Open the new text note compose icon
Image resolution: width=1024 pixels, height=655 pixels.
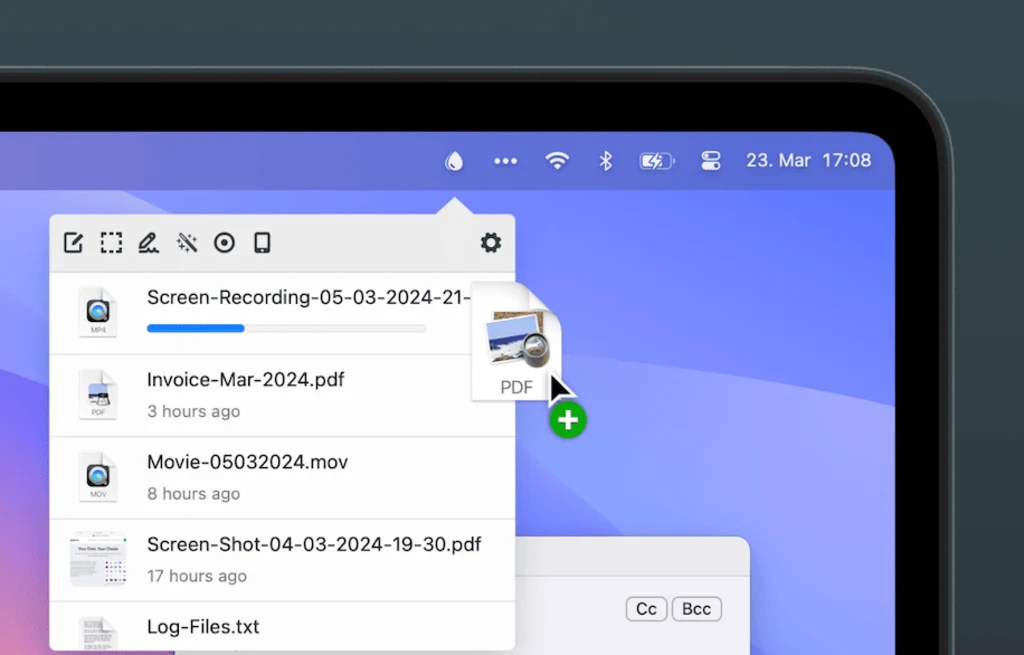[73, 243]
